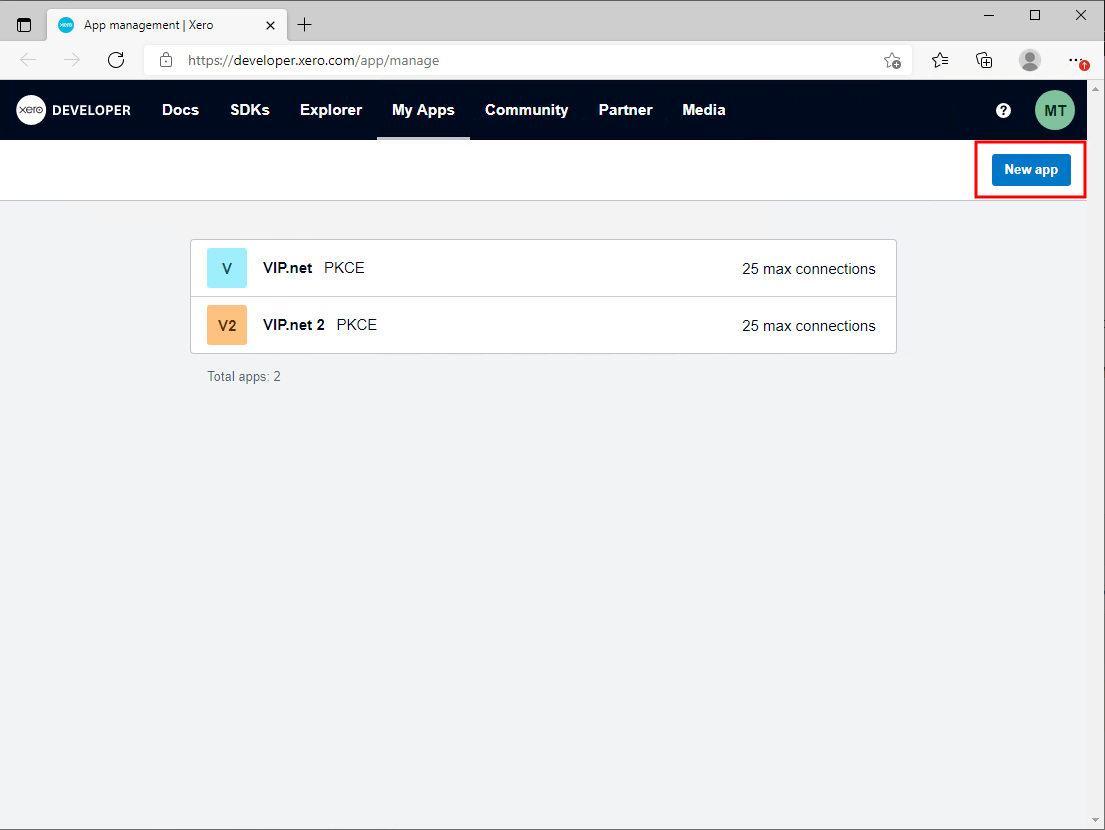
Task: Close the App management tab
Action: (x=270, y=25)
